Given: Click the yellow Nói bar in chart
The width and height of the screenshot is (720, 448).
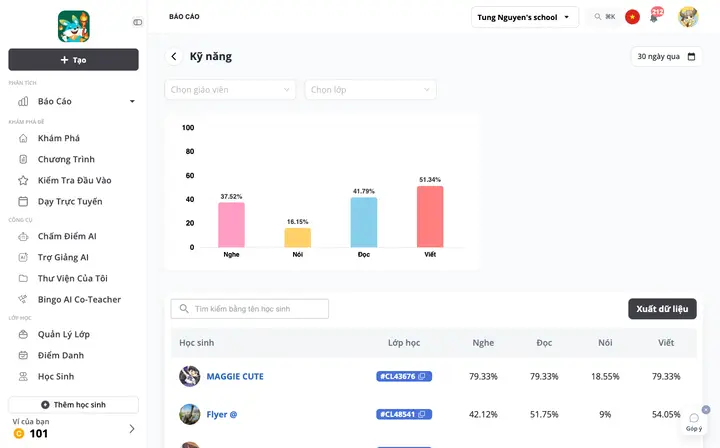Looking at the screenshot, I should 298,238.
